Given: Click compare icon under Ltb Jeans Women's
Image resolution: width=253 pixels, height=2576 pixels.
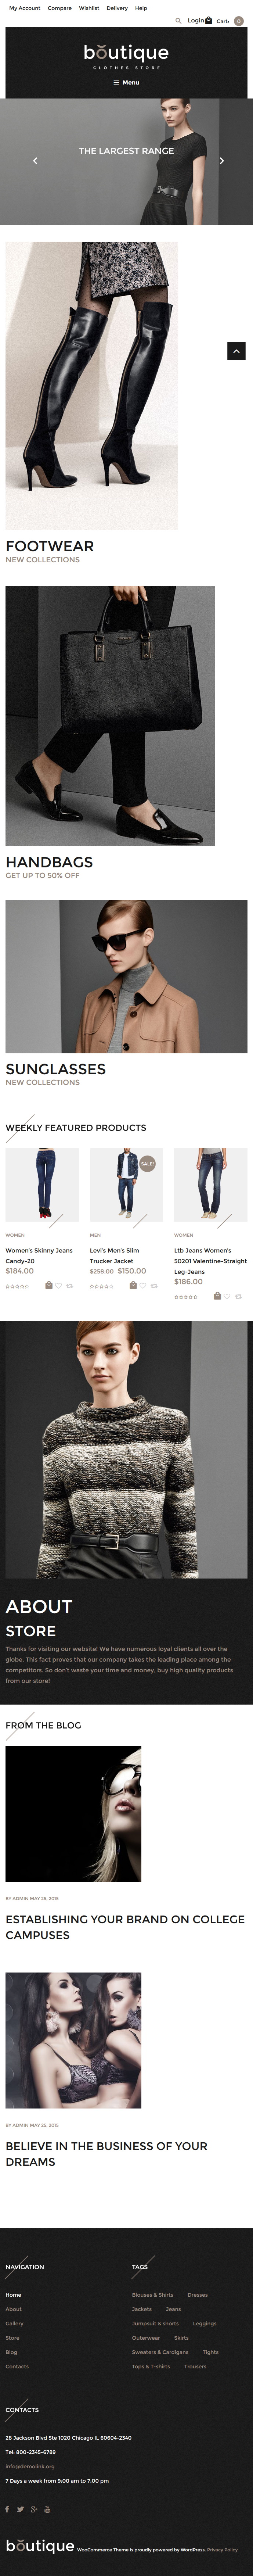Looking at the screenshot, I should click(238, 1296).
